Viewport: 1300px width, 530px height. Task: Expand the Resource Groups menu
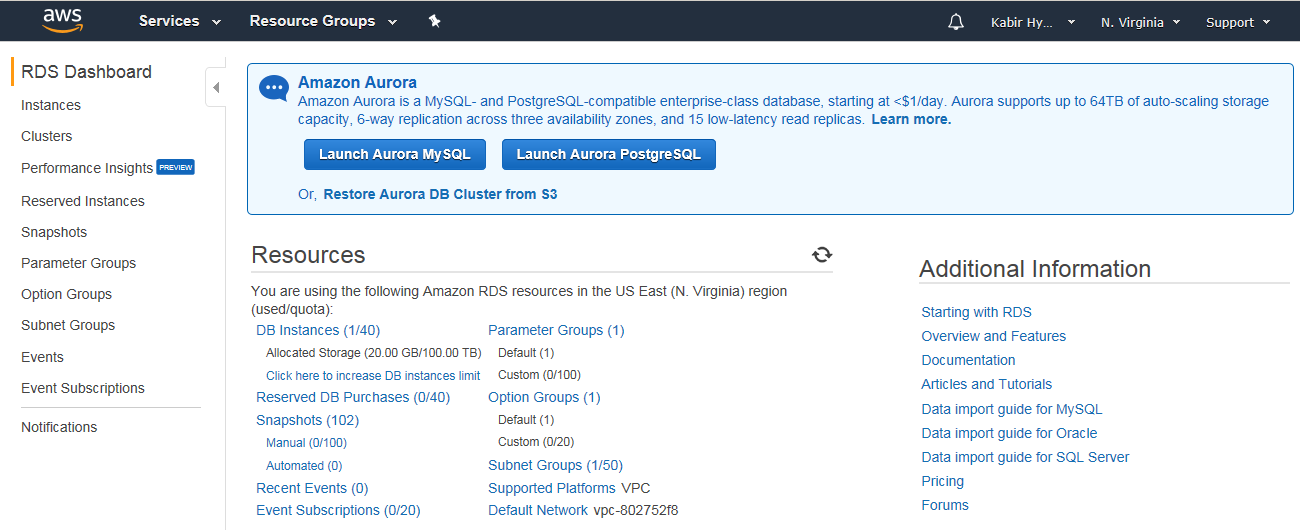tap(323, 21)
